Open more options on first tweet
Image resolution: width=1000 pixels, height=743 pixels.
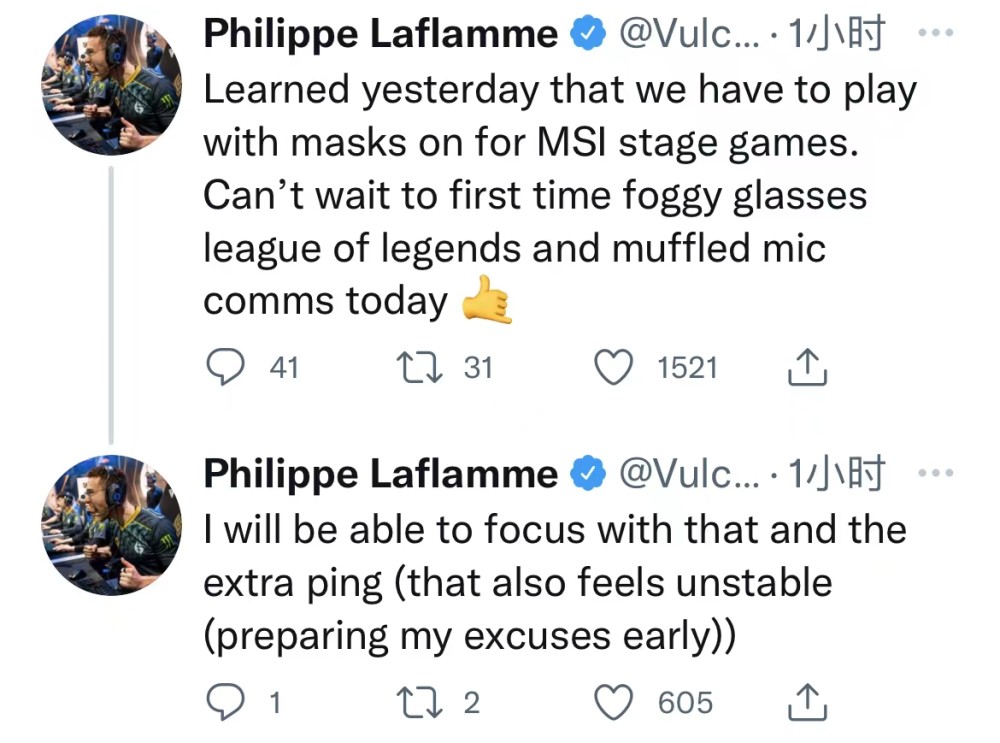click(935, 35)
